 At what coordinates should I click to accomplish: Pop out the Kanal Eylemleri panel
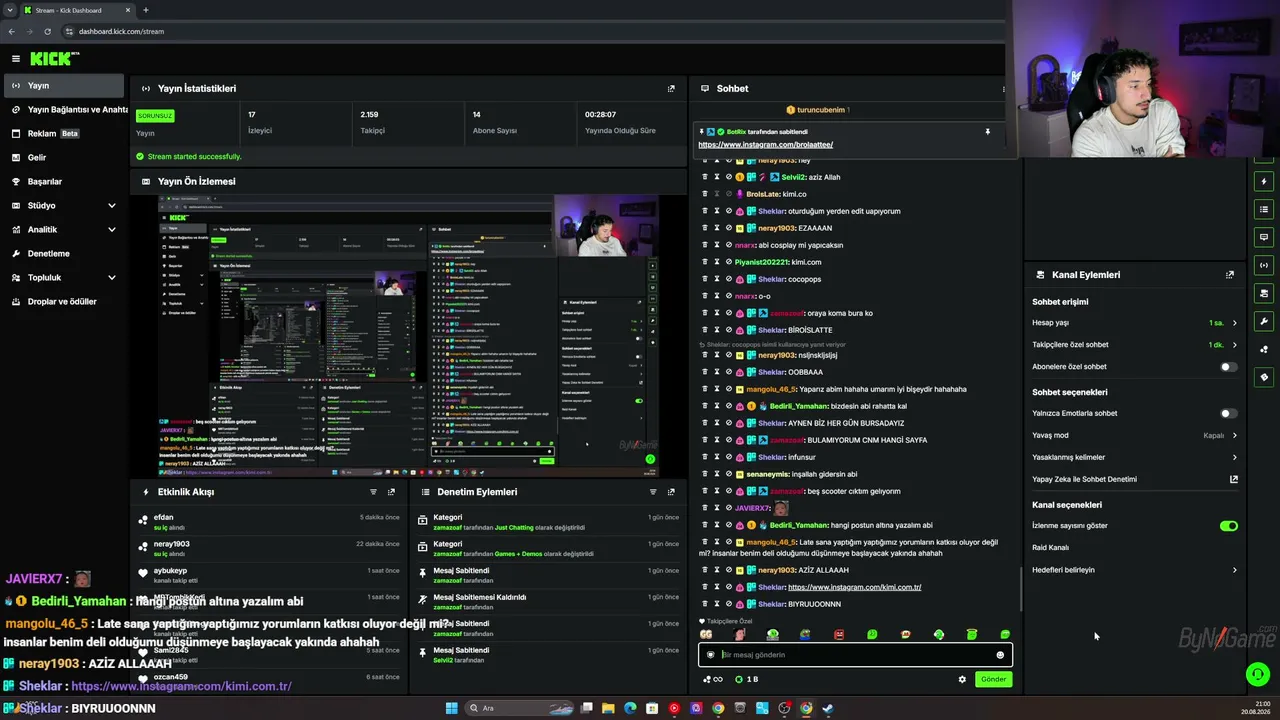(x=1230, y=275)
